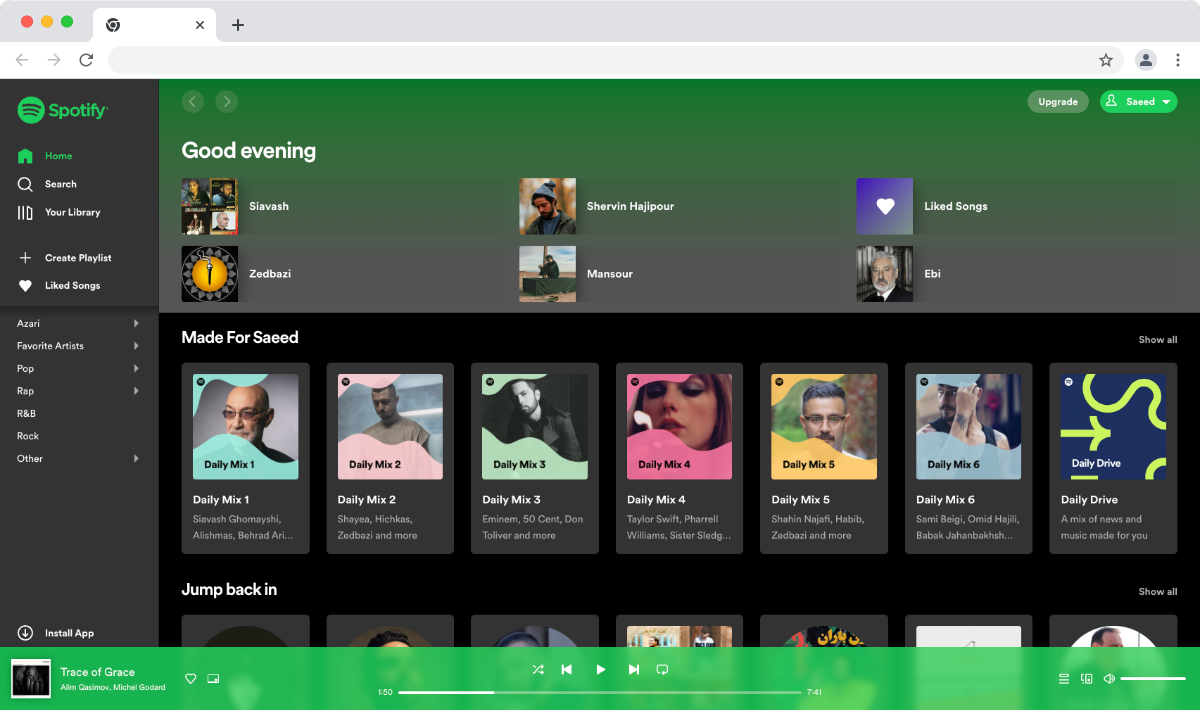Click now playing album art
Viewport: 1200px width, 710px height.
click(x=31, y=678)
